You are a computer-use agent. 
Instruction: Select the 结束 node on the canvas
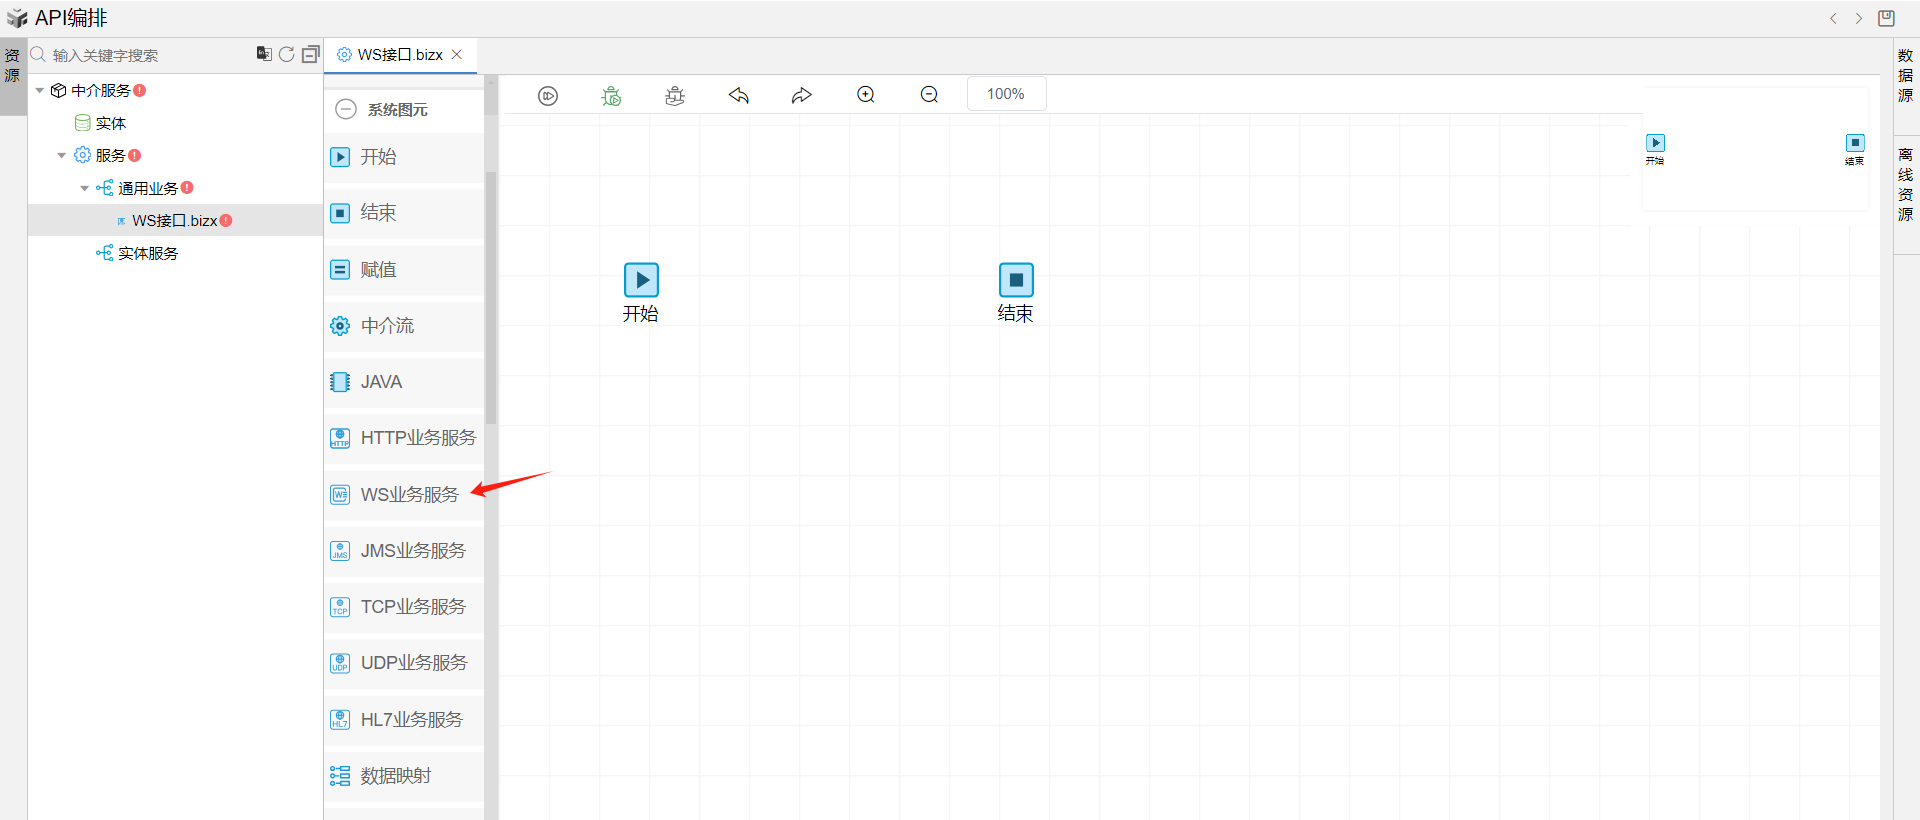[1015, 280]
